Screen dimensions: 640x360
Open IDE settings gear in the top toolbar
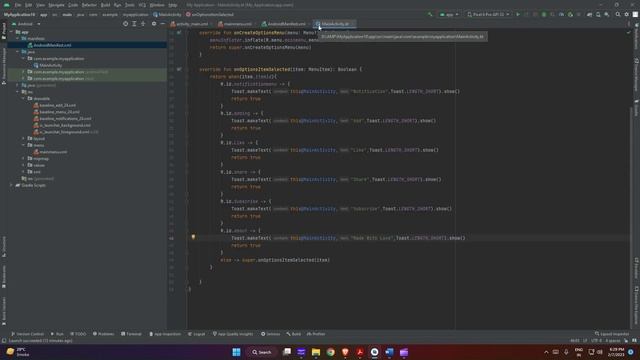[x=627, y=14]
